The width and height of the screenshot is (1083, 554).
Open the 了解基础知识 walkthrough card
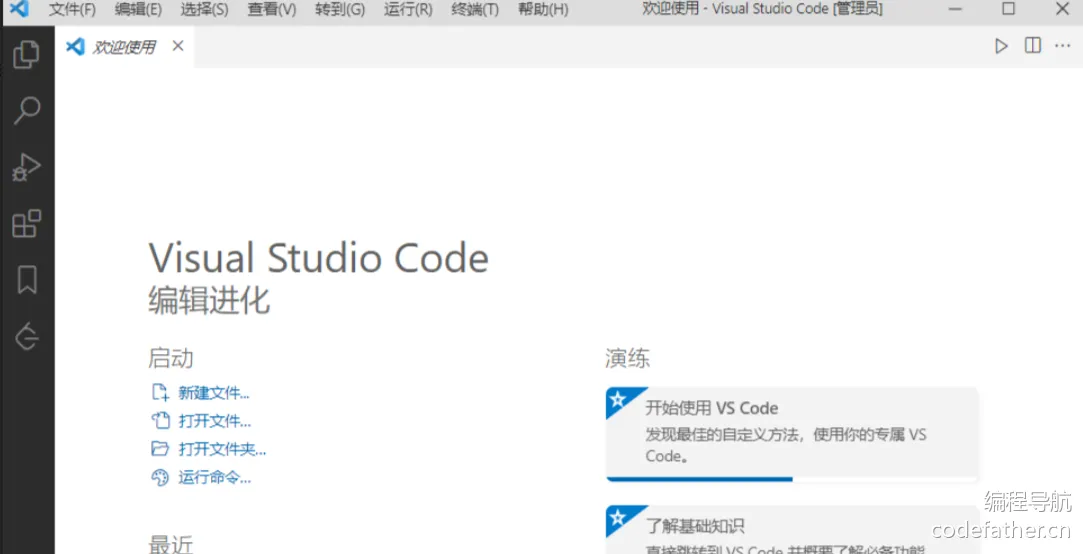[x=792, y=530]
